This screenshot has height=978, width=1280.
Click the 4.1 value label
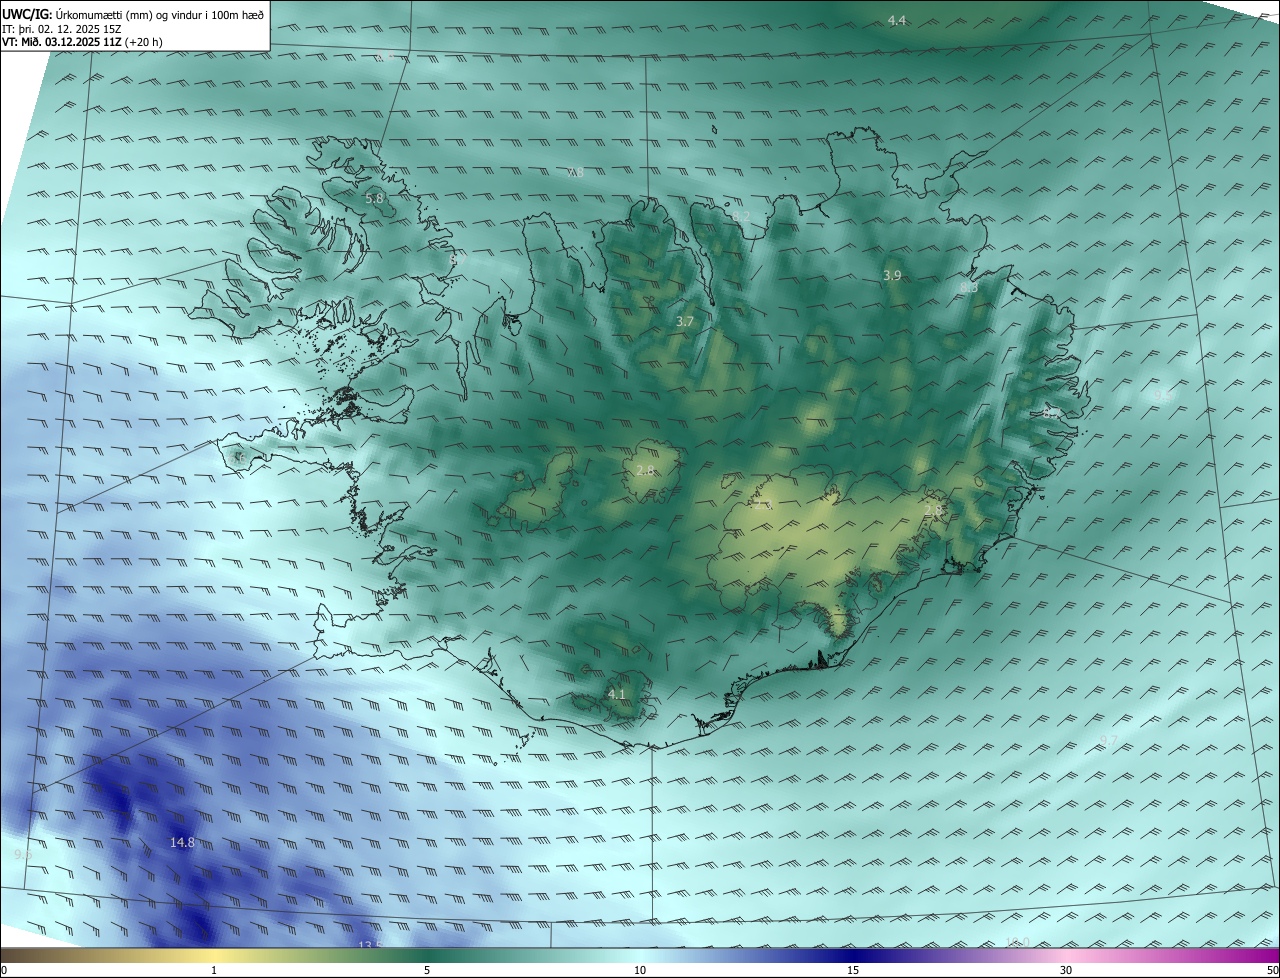(617, 694)
